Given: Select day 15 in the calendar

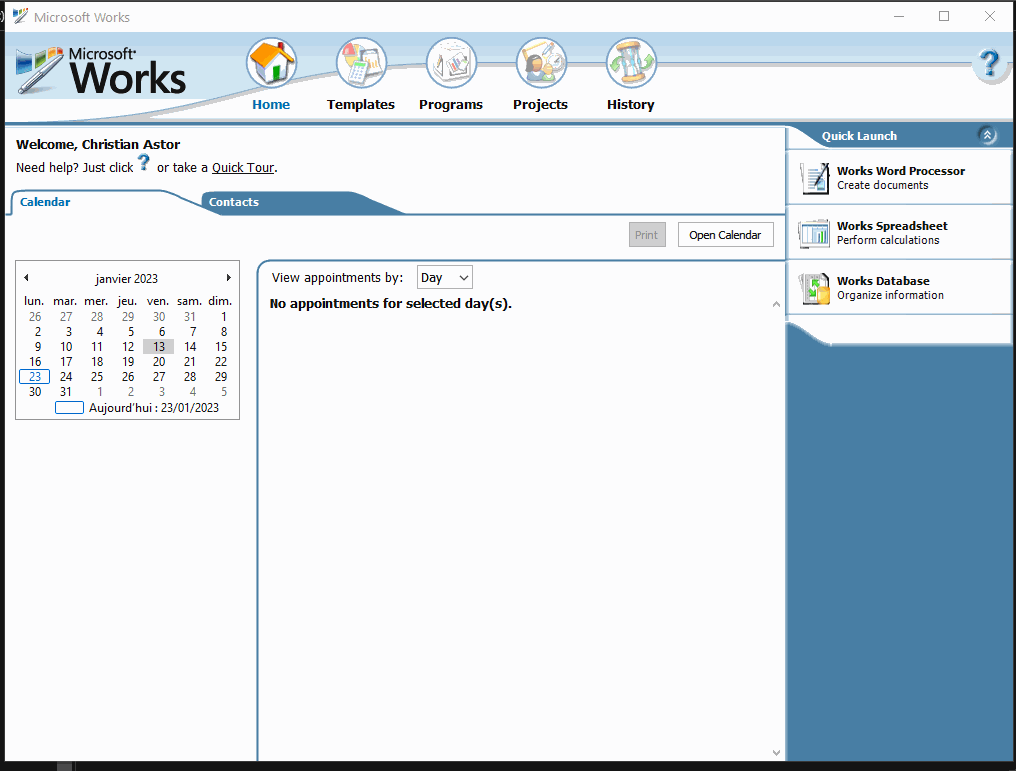Looking at the screenshot, I should pos(221,347).
